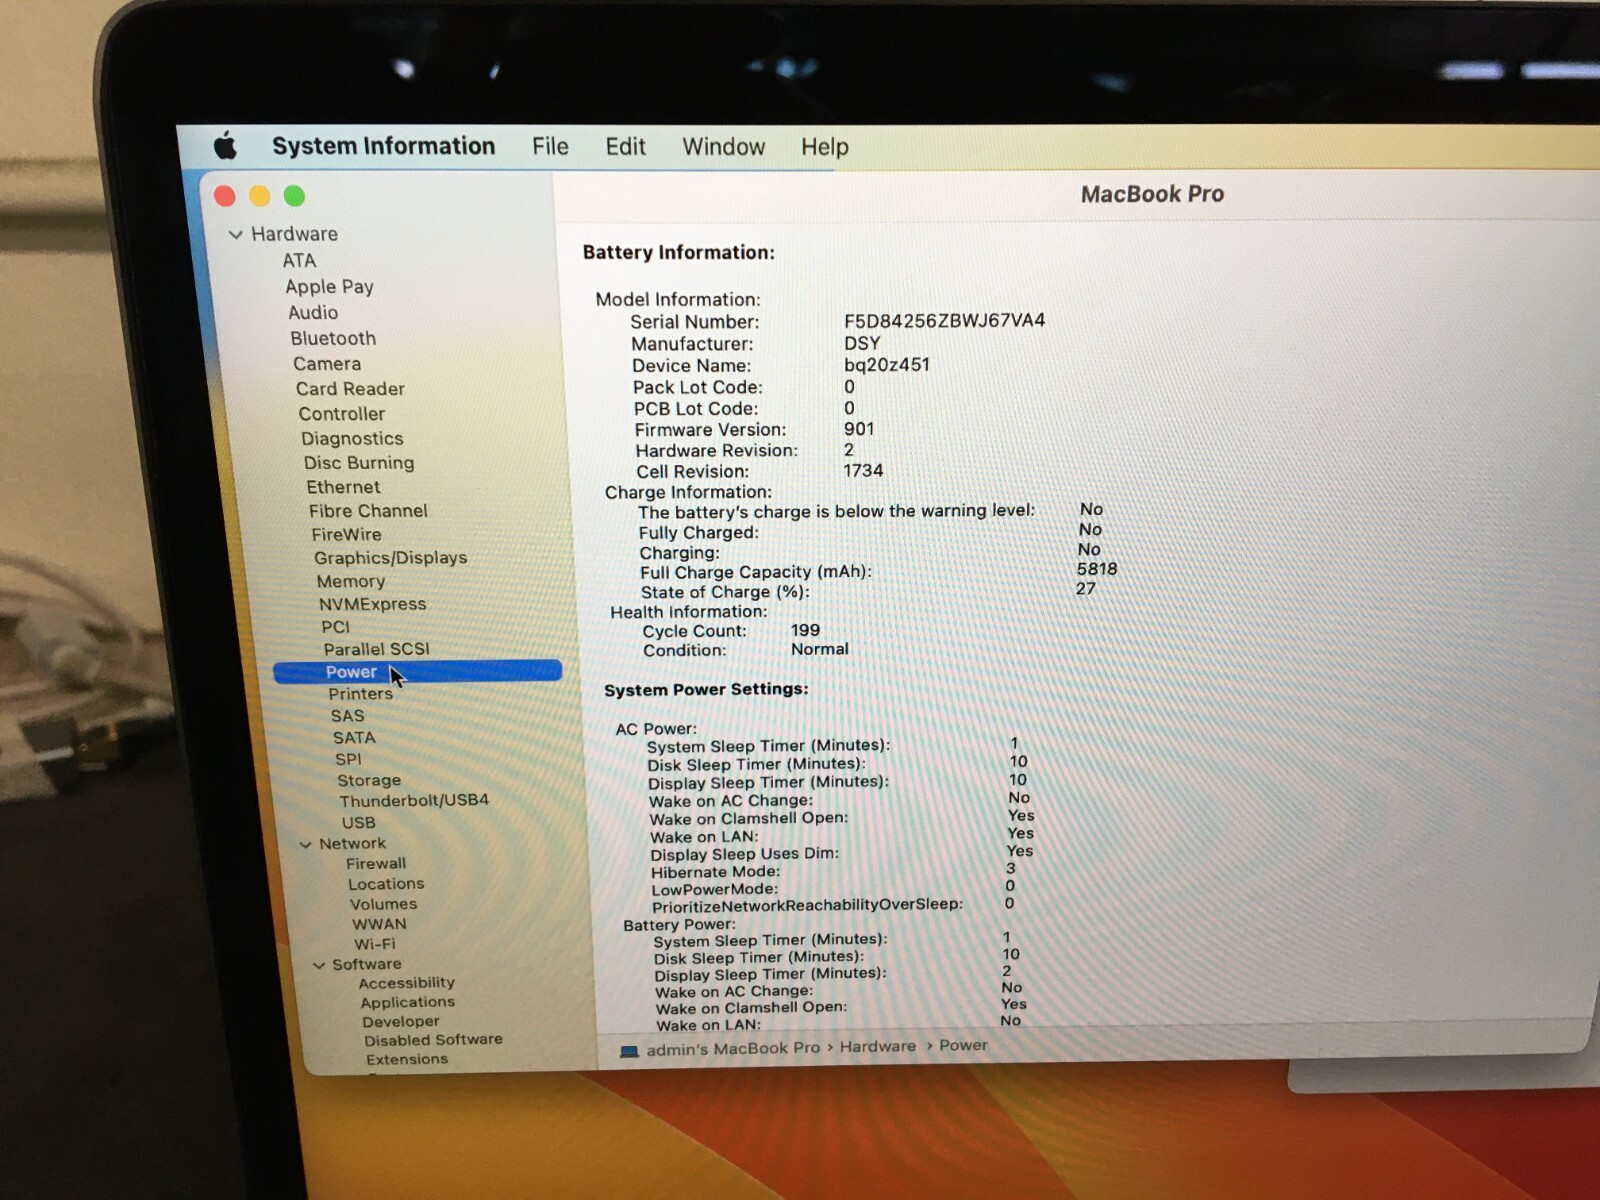Image resolution: width=1600 pixels, height=1200 pixels.
Task: Select Card Reader in the sidebar
Action: coord(350,389)
